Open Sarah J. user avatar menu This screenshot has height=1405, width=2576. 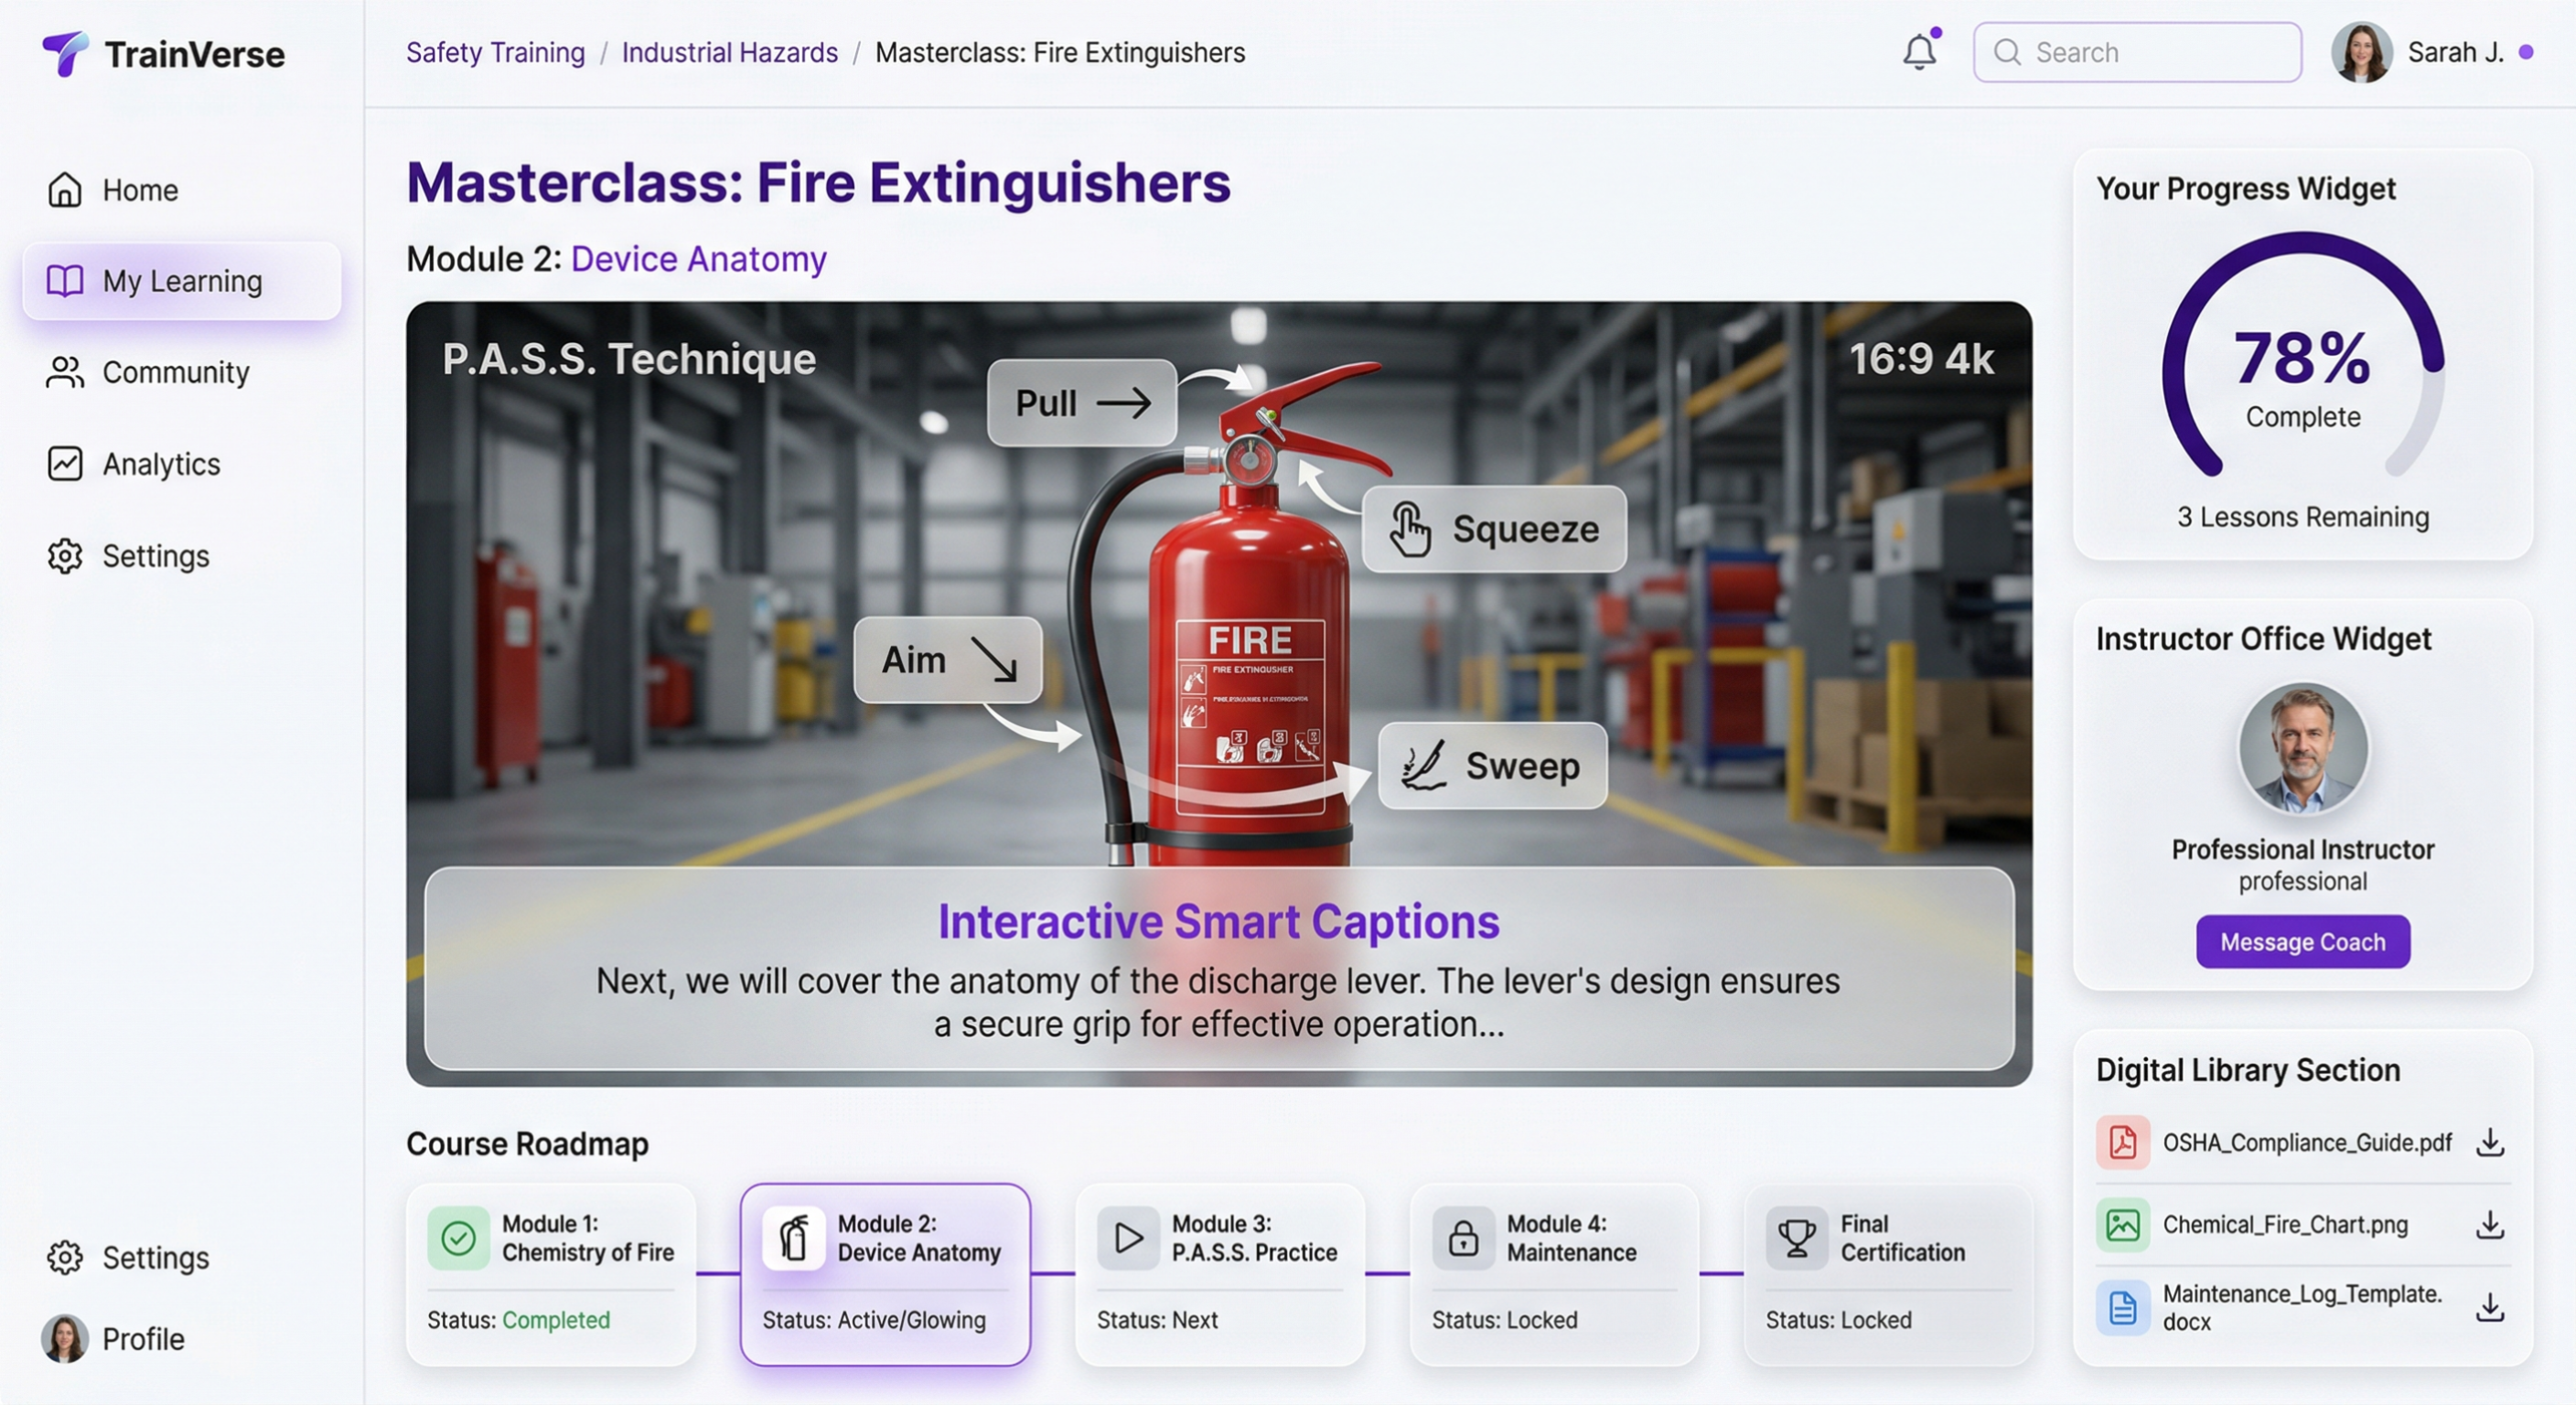pos(2361,52)
